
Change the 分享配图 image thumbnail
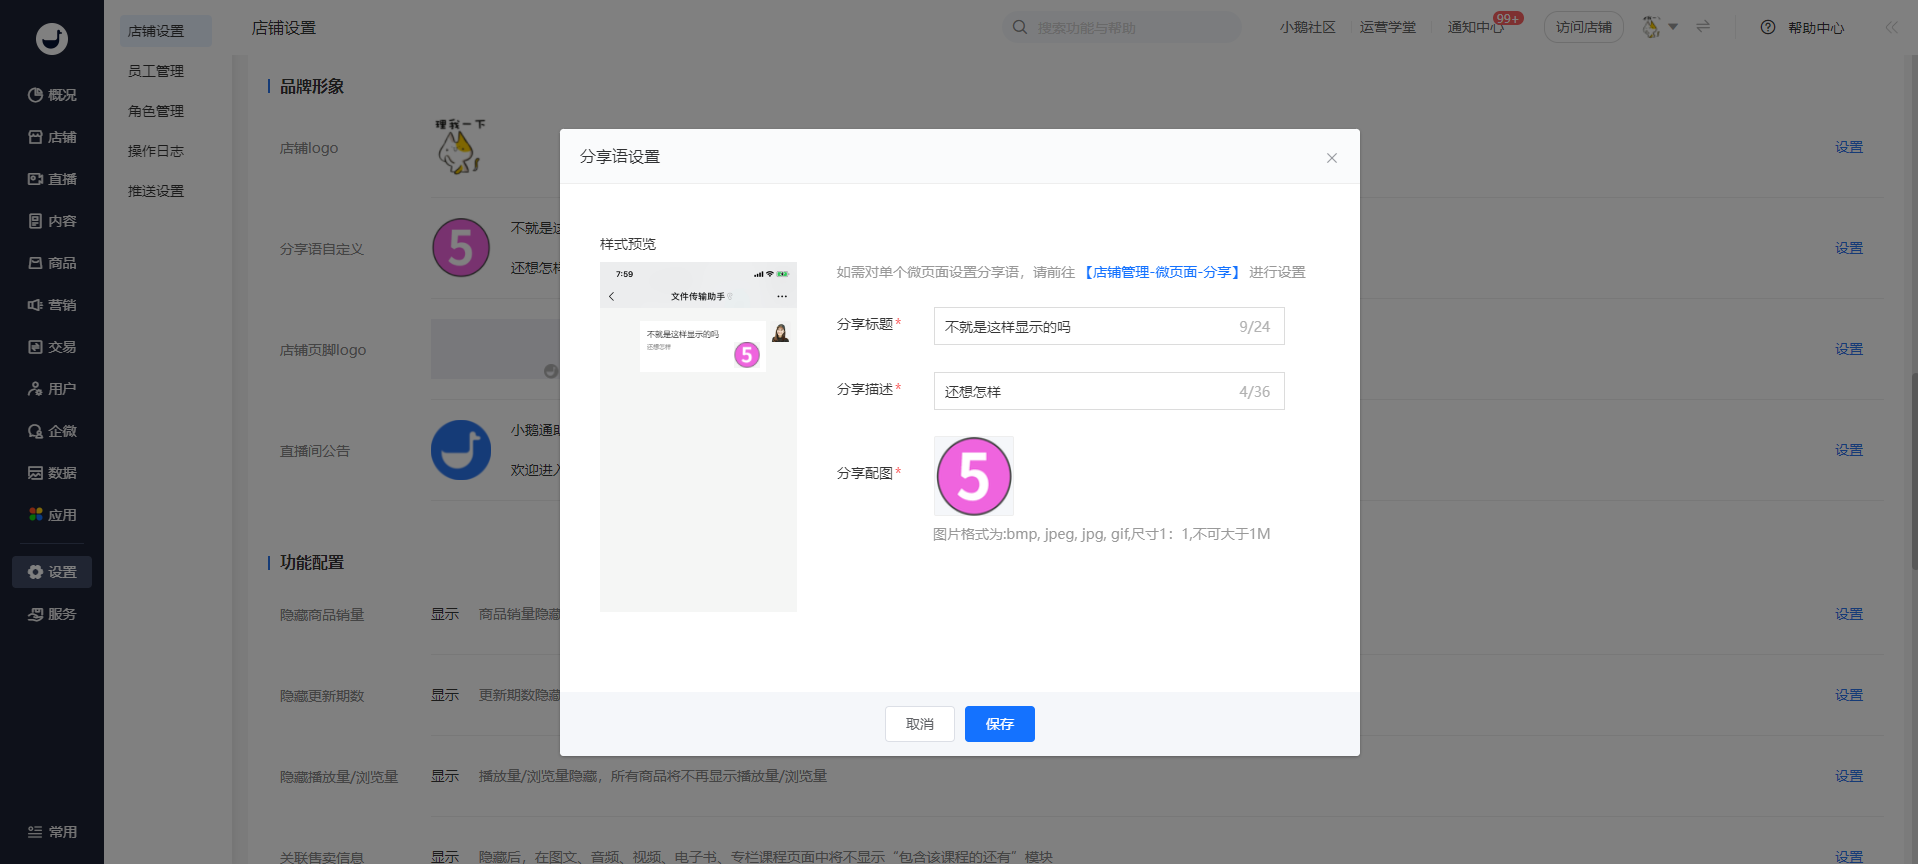(974, 476)
